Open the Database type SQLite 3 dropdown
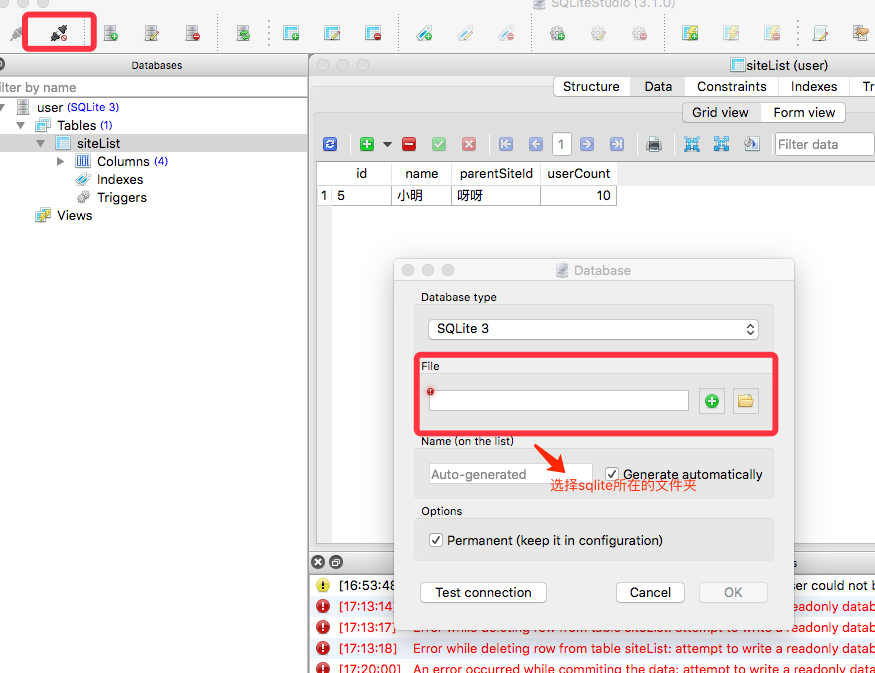Screen dimensions: 875x673 tap(593, 329)
